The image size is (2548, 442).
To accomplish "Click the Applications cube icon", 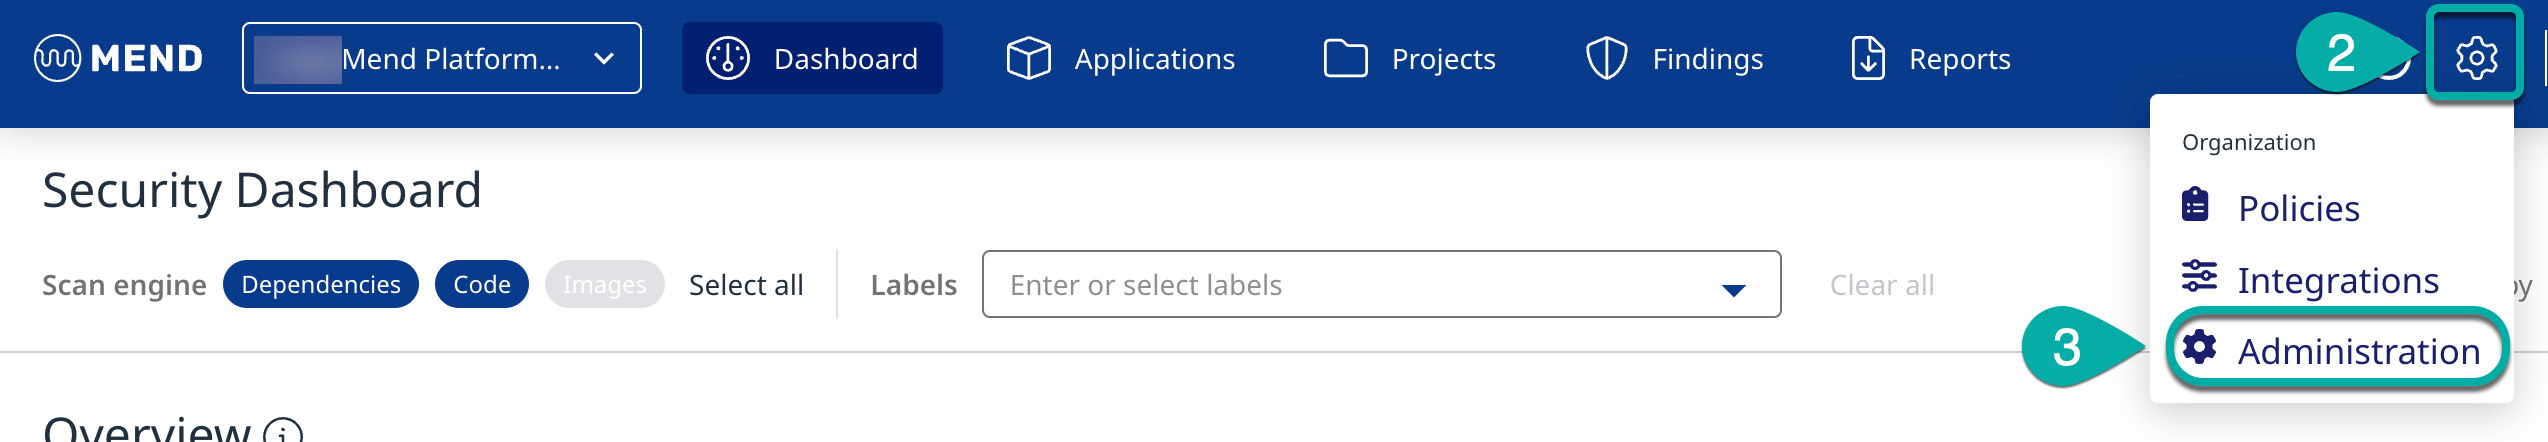I will click(x=1028, y=58).
